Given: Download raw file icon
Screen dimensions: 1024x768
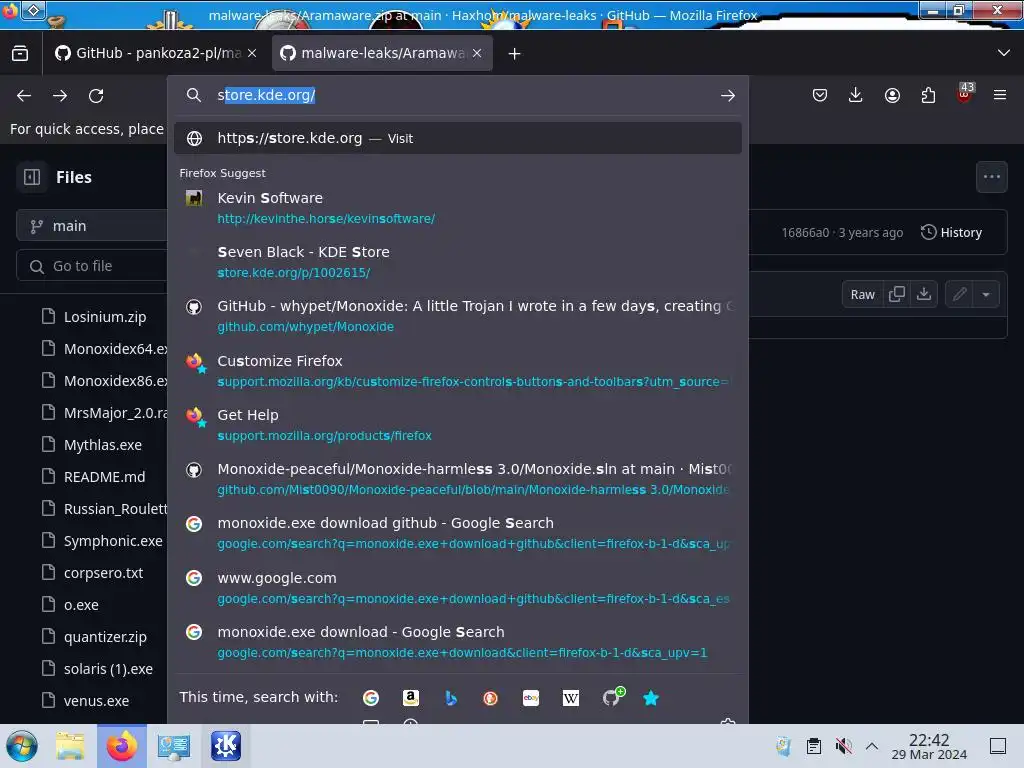Looking at the screenshot, I should pos(924,295).
